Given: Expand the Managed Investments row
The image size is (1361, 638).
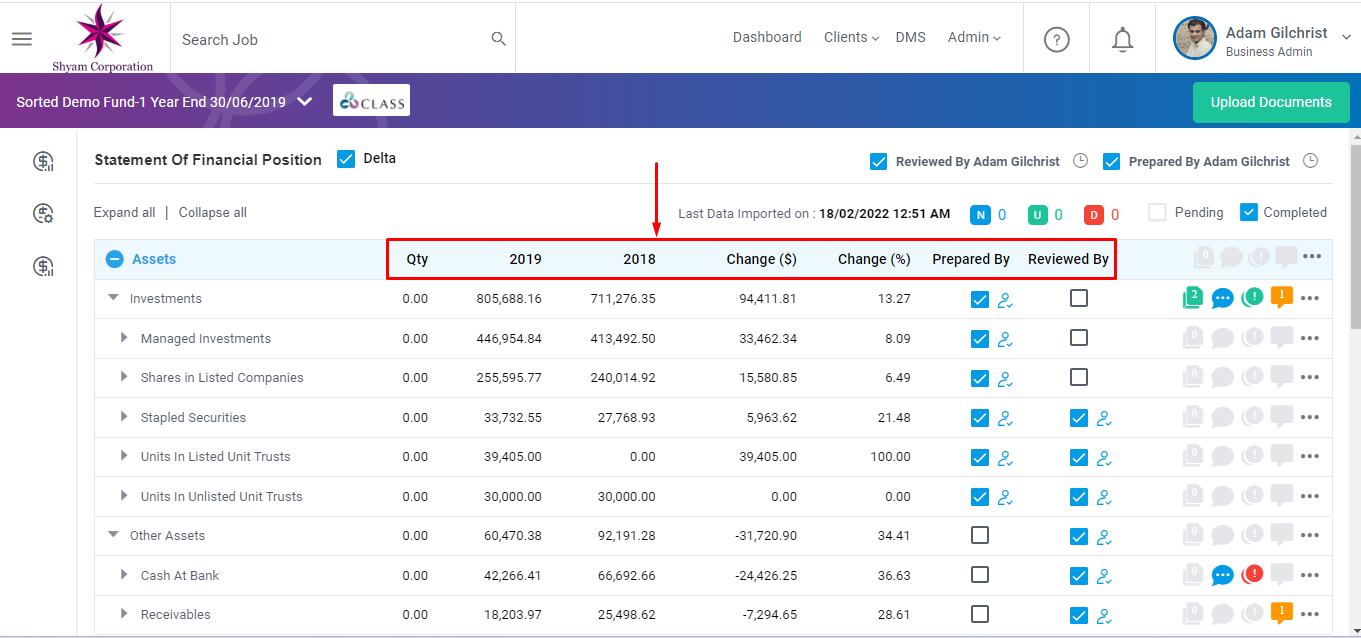Looking at the screenshot, I should coord(124,338).
